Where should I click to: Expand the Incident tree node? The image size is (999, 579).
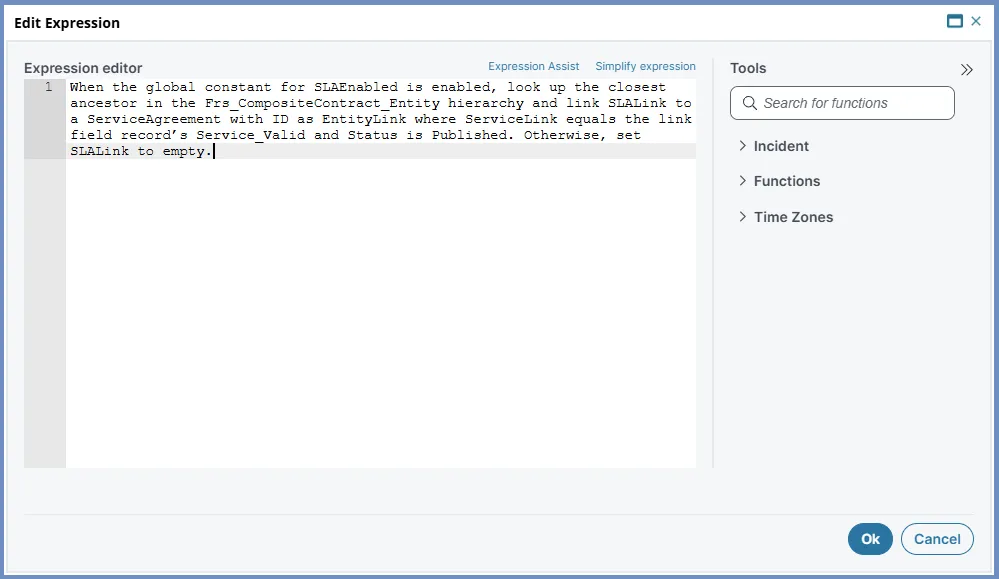[742, 146]
